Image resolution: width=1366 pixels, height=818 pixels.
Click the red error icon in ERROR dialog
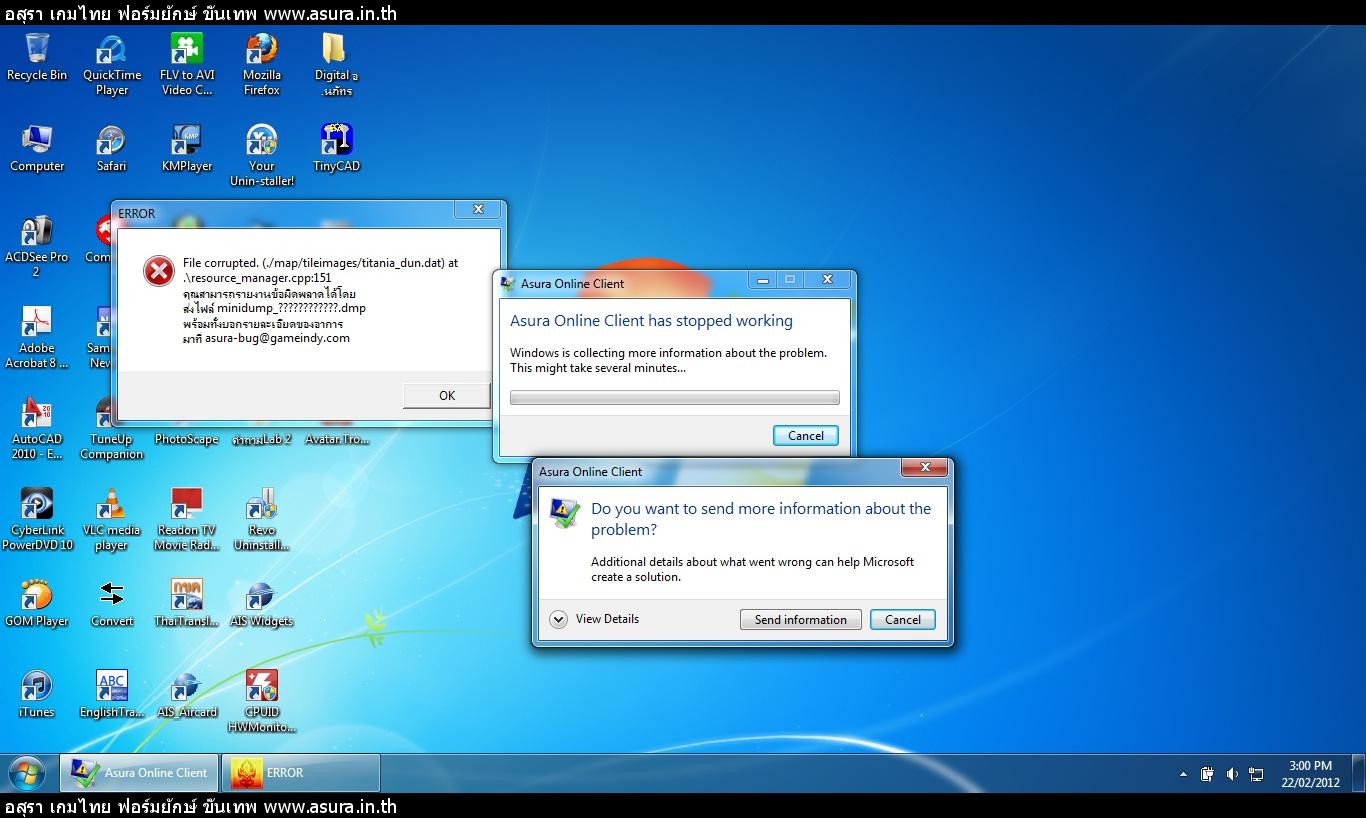coord(158,270)
